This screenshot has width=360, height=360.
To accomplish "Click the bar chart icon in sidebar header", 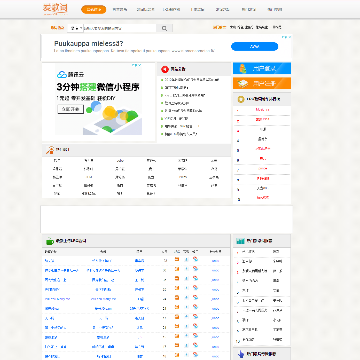I will [240, 241].
